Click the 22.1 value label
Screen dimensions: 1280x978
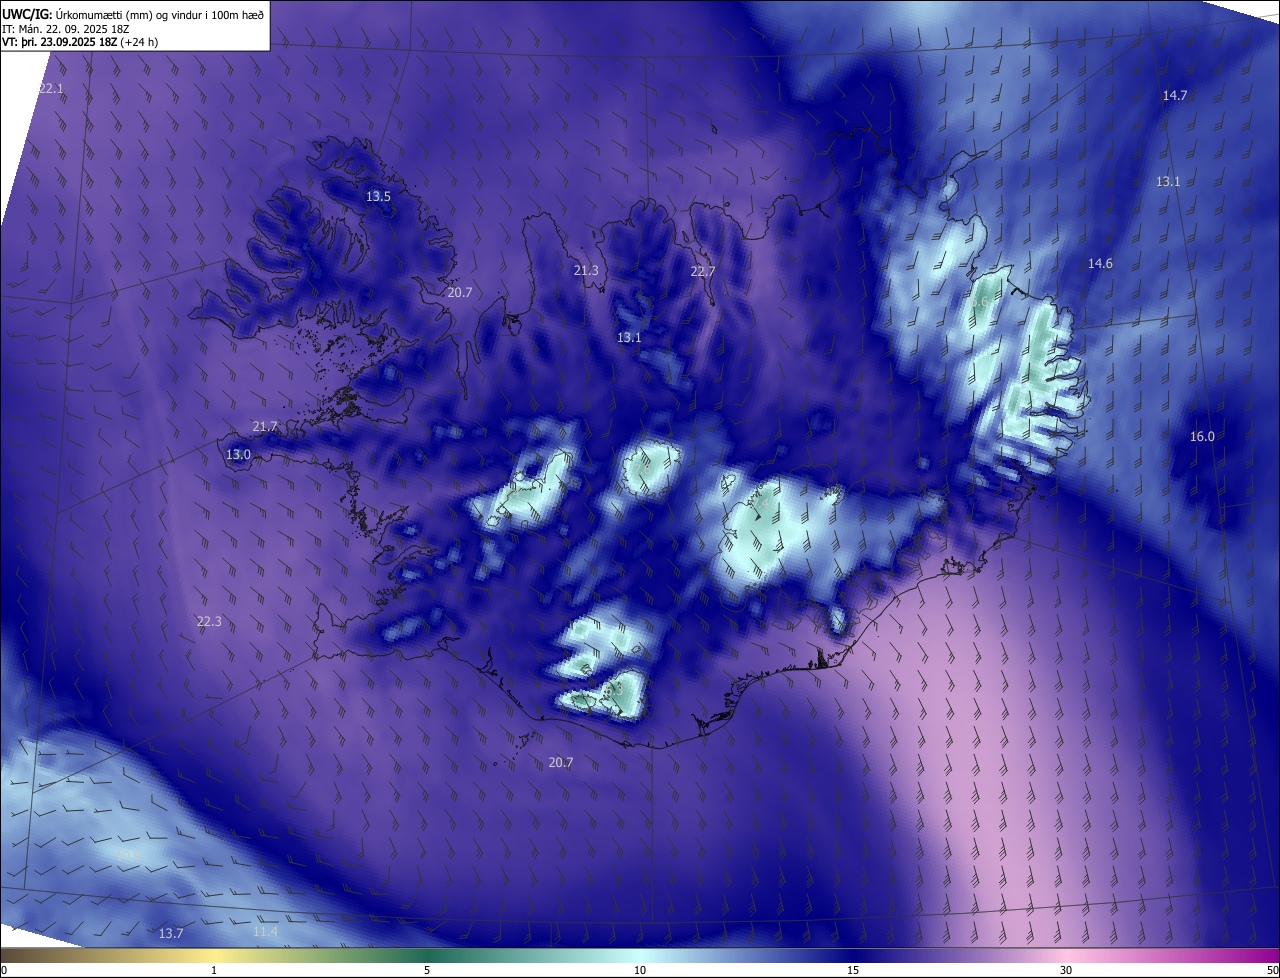pyautogui.click(x=51, y=89)
